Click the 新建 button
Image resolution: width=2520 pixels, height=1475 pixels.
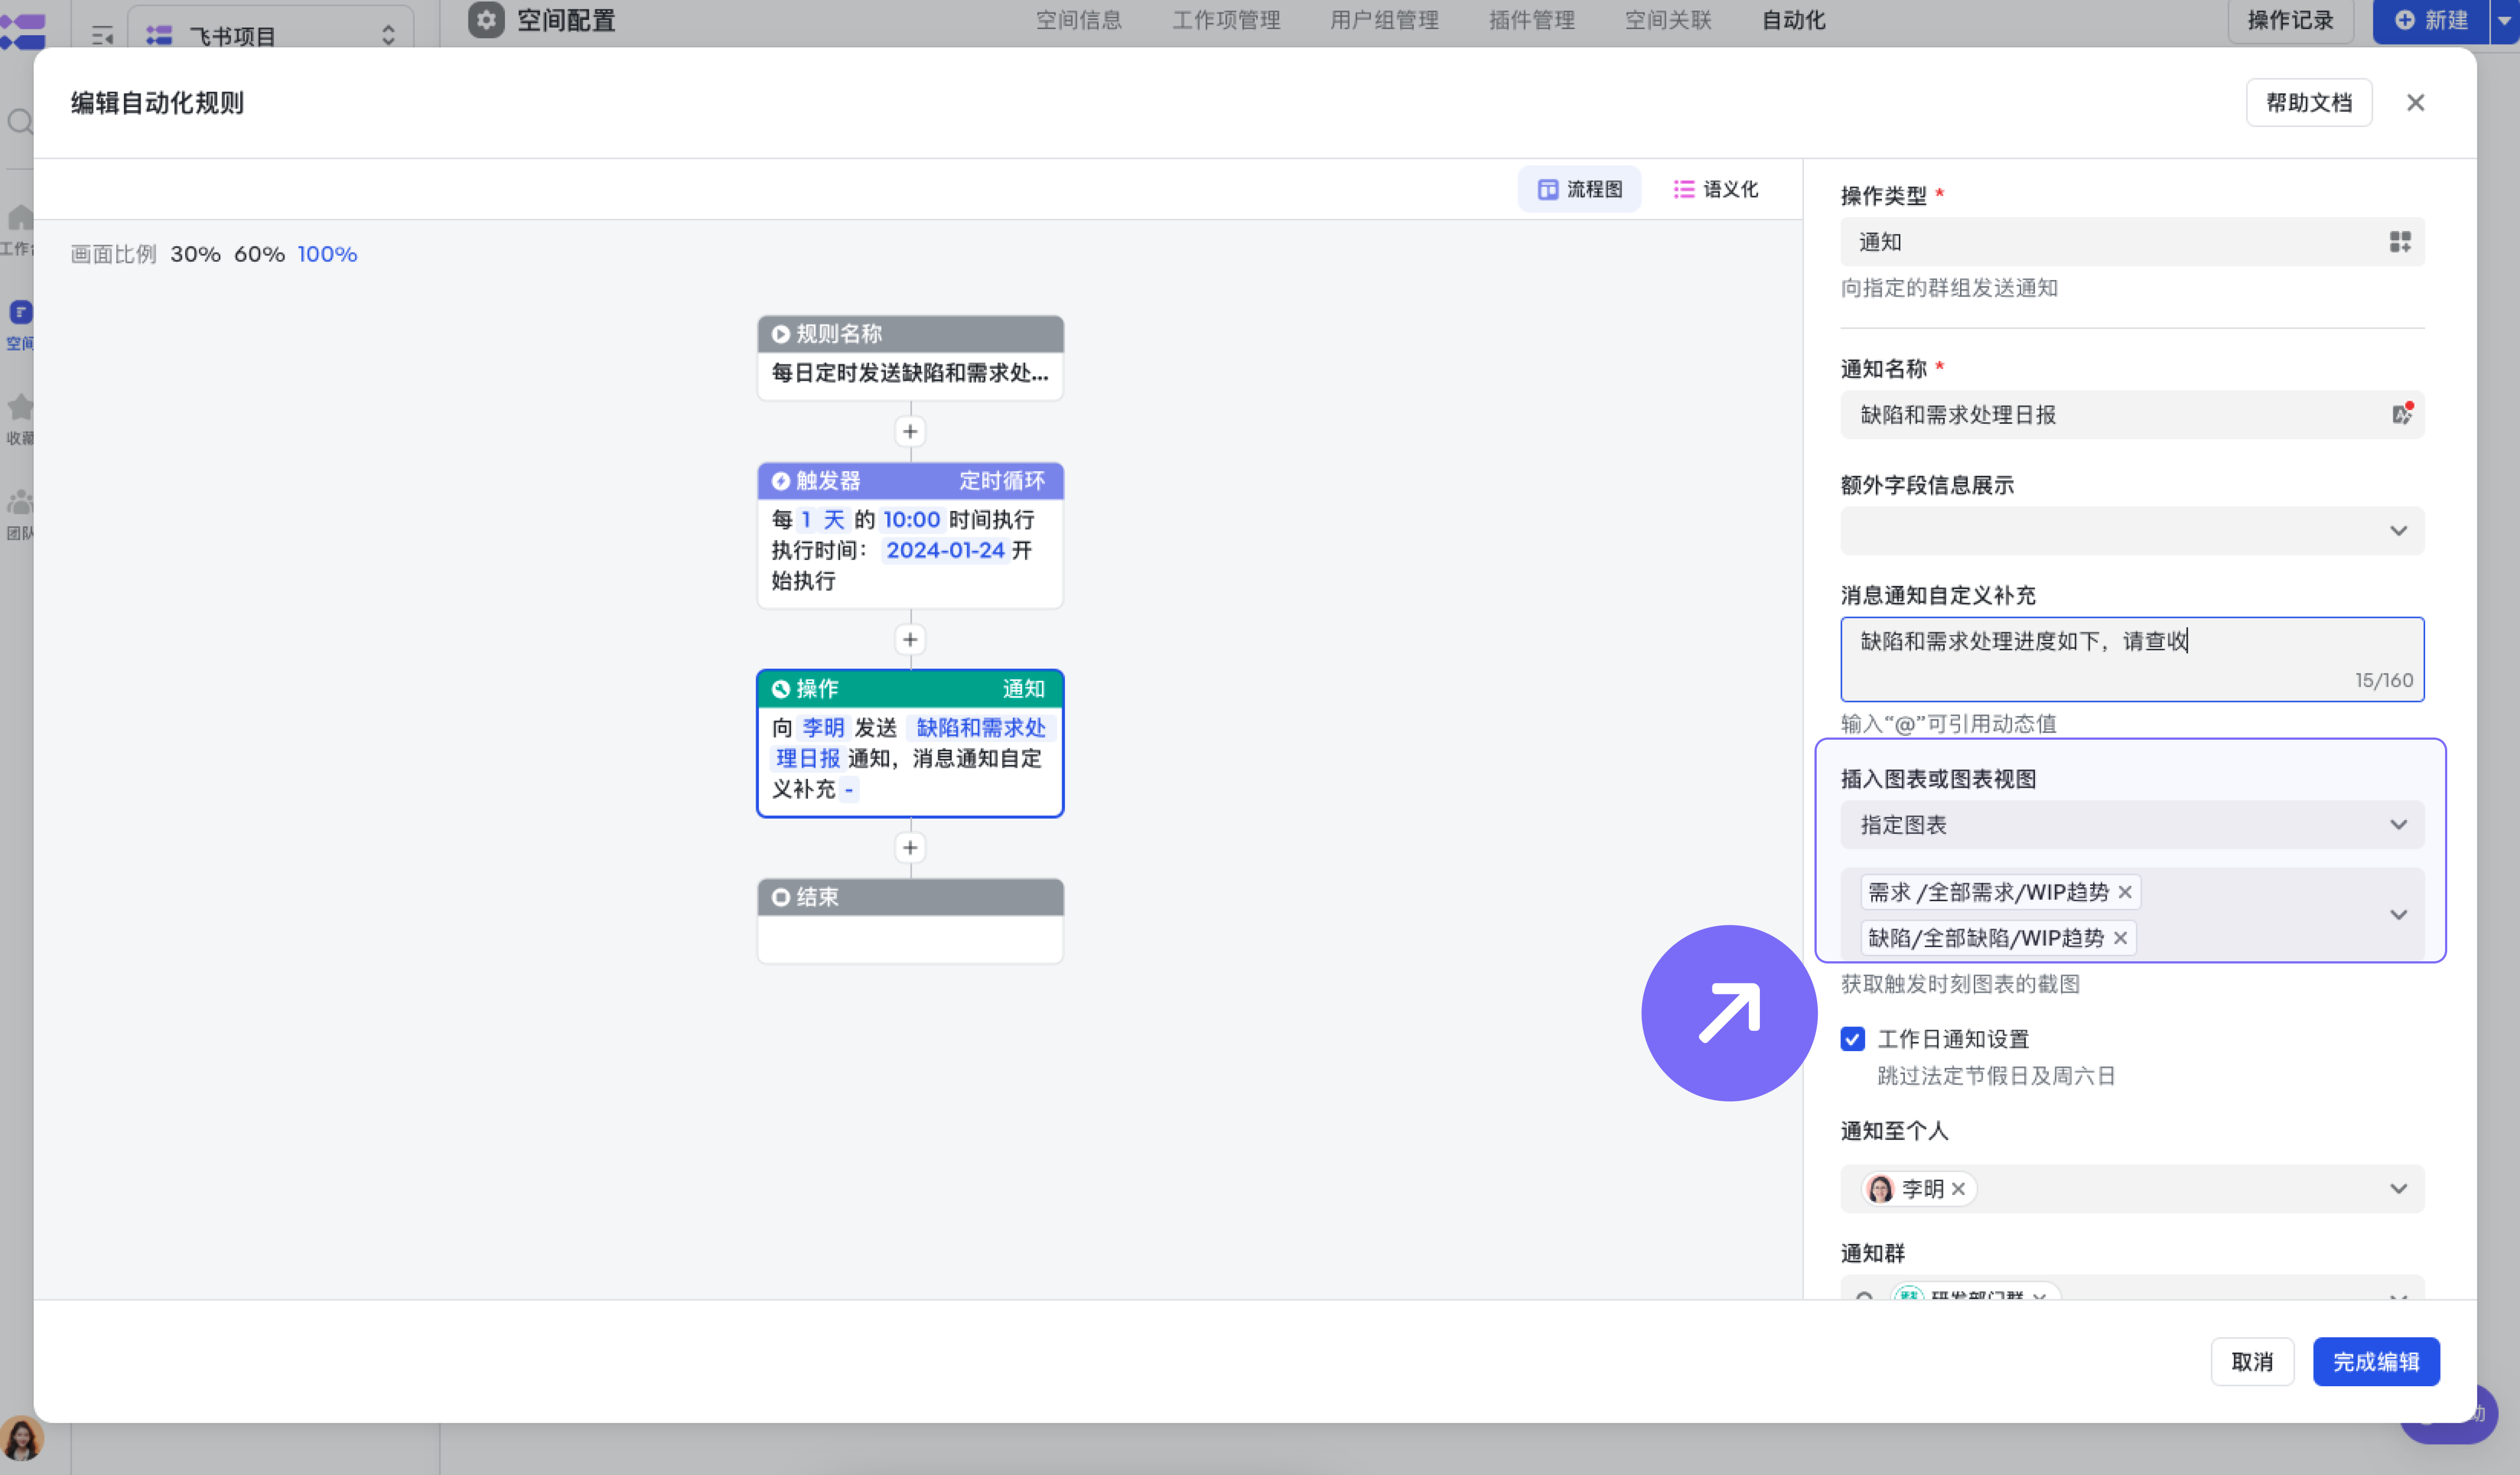click(x=2431, y=20)
